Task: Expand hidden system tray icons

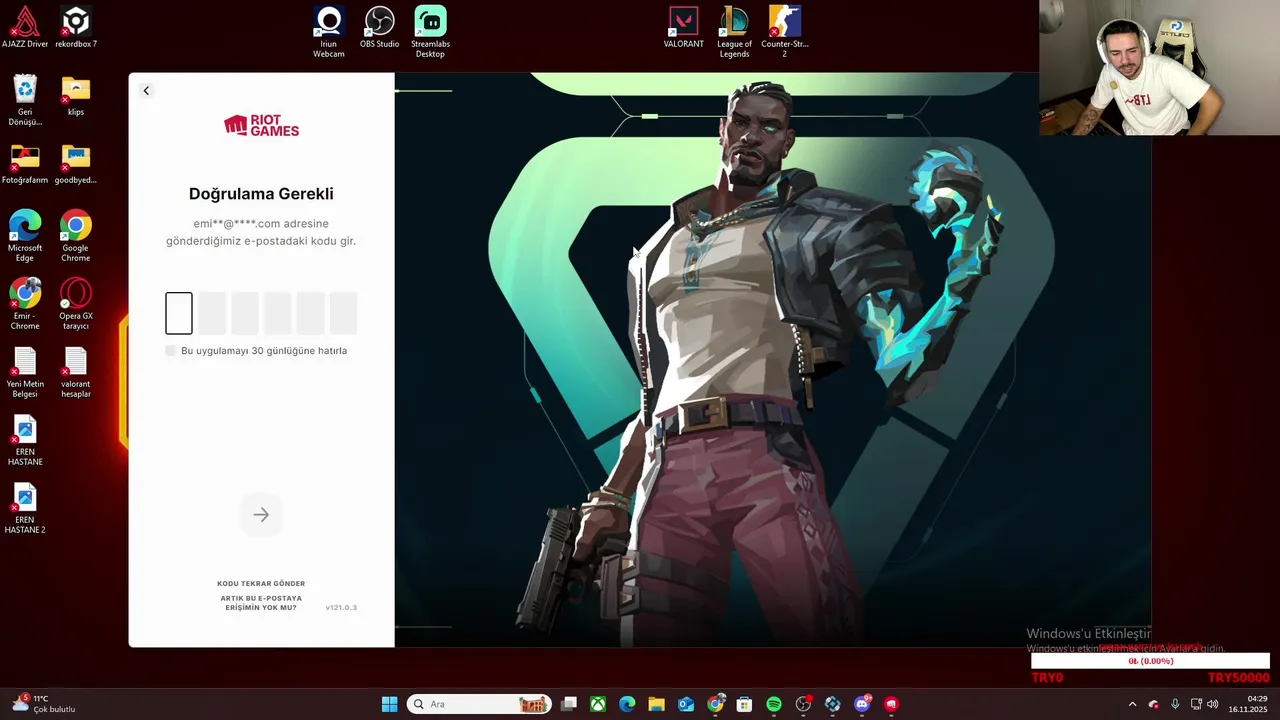Action: click(1132, 704)
